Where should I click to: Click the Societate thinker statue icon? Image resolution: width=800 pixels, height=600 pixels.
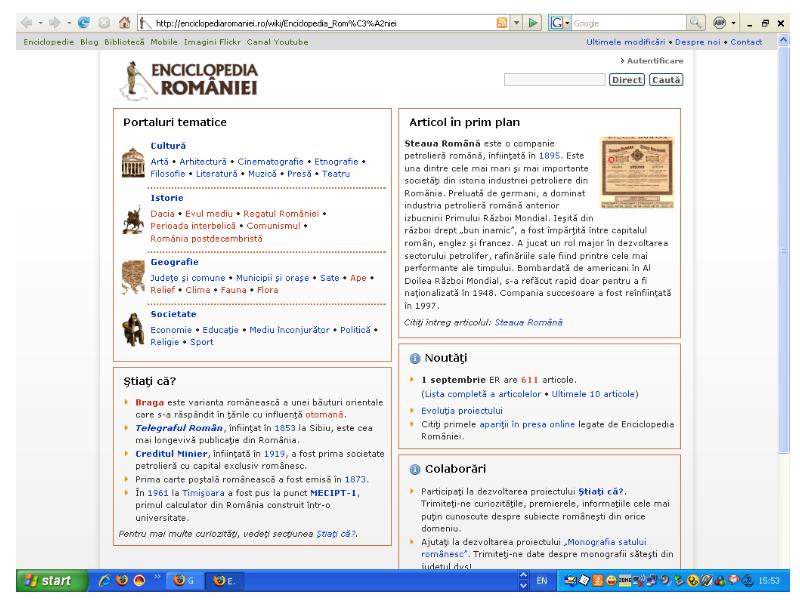coord(133,330)
